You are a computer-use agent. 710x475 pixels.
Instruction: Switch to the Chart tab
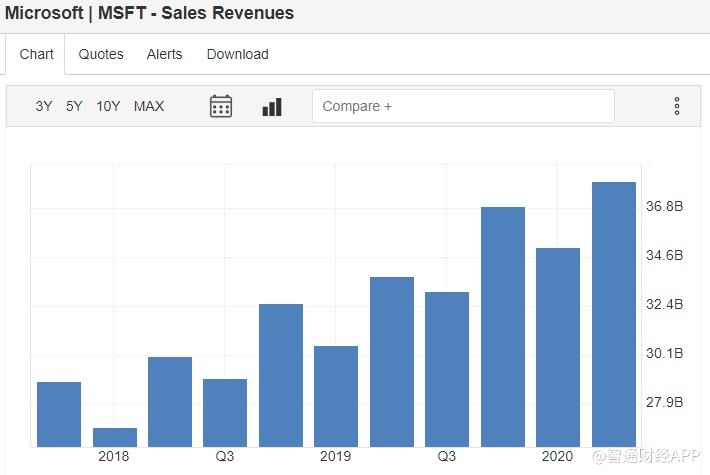pos(37,54)
